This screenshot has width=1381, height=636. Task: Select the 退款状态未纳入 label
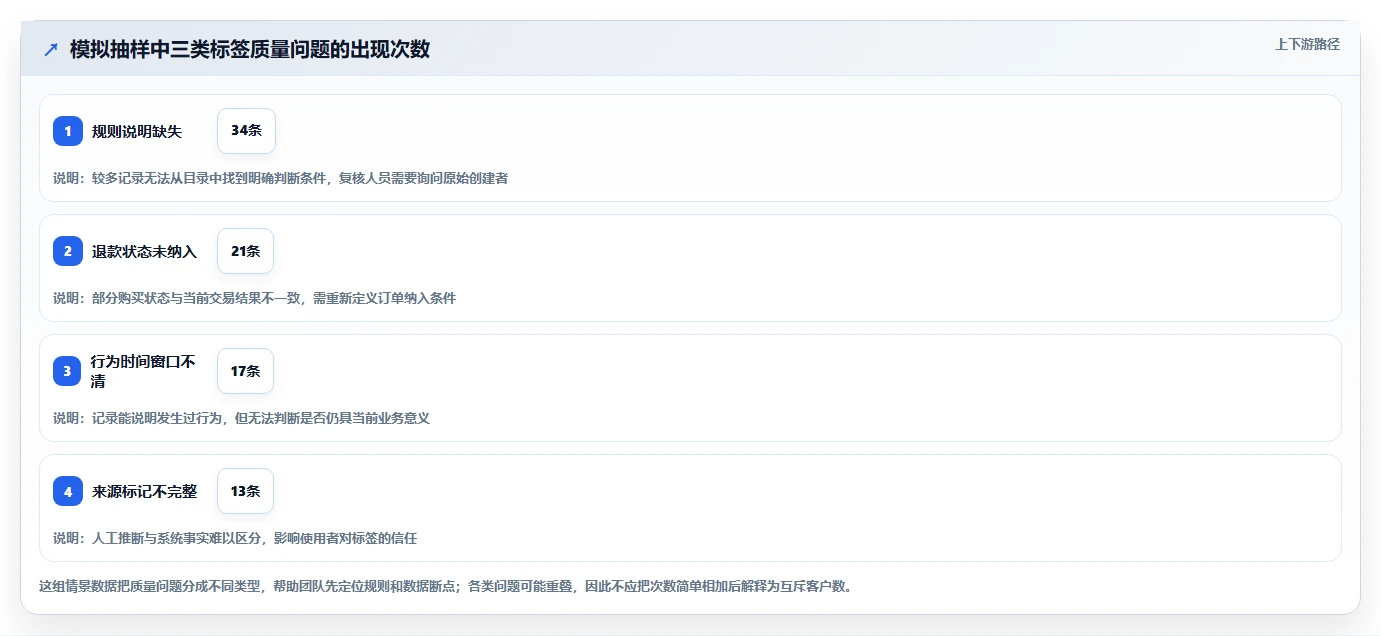coord(145,251)
